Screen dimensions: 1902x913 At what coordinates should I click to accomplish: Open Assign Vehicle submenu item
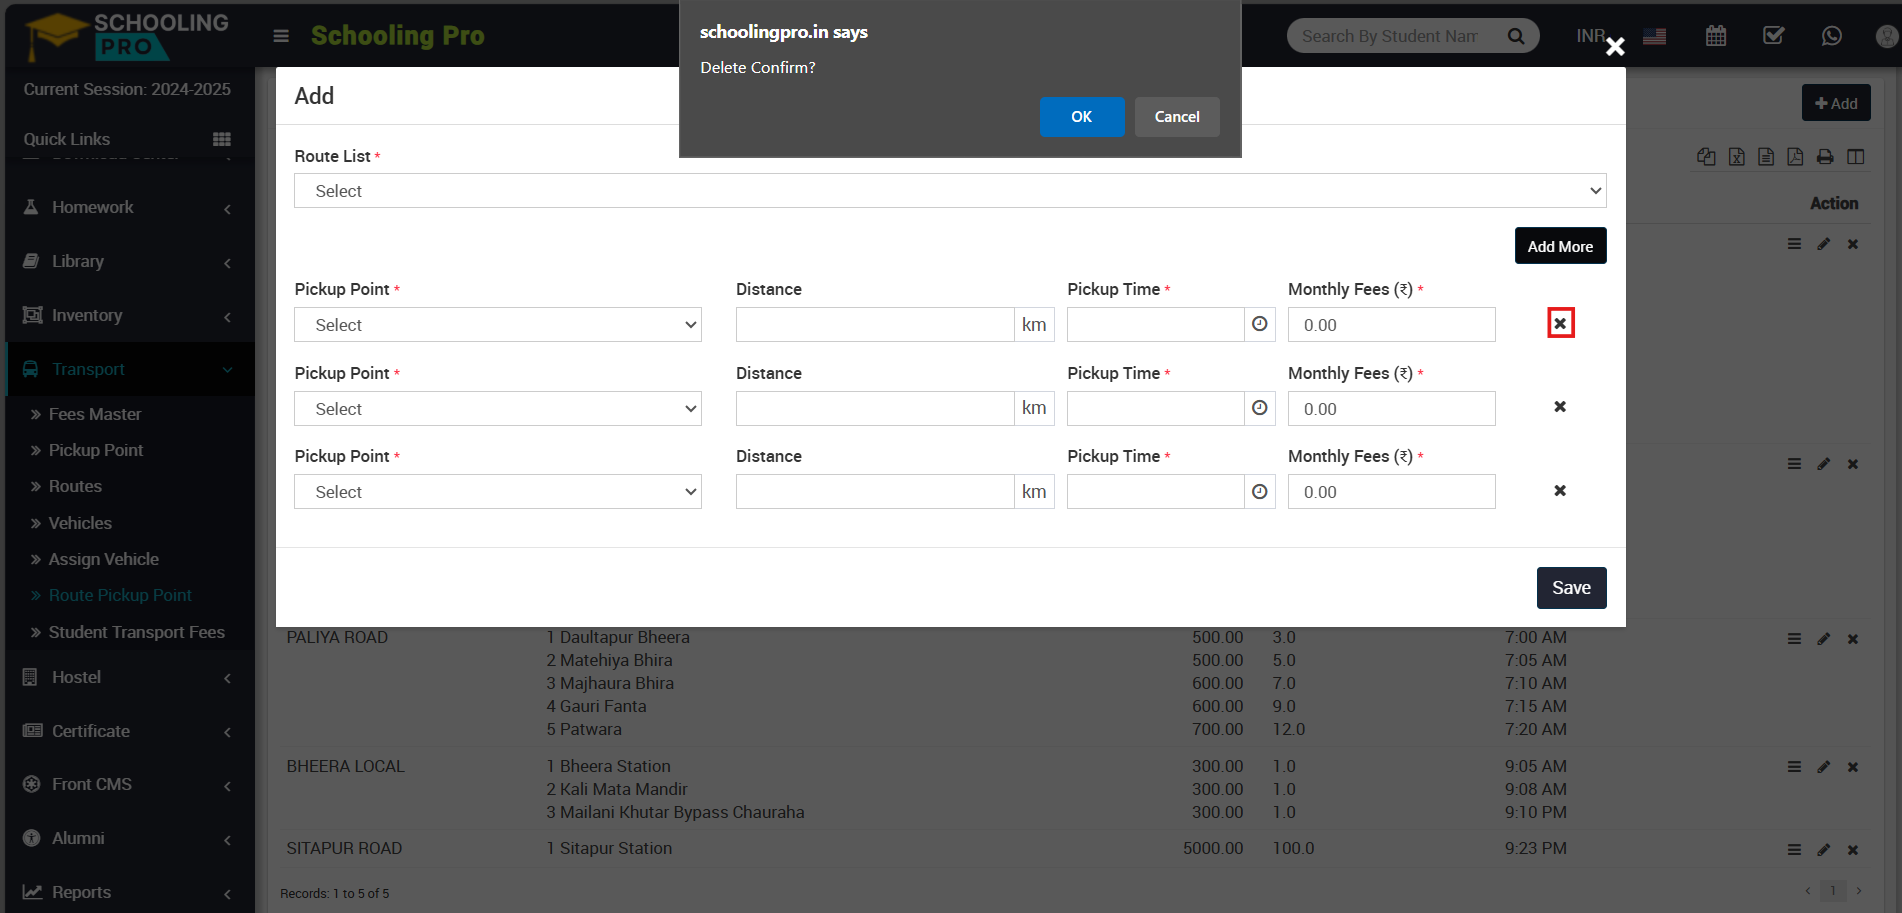104,559
